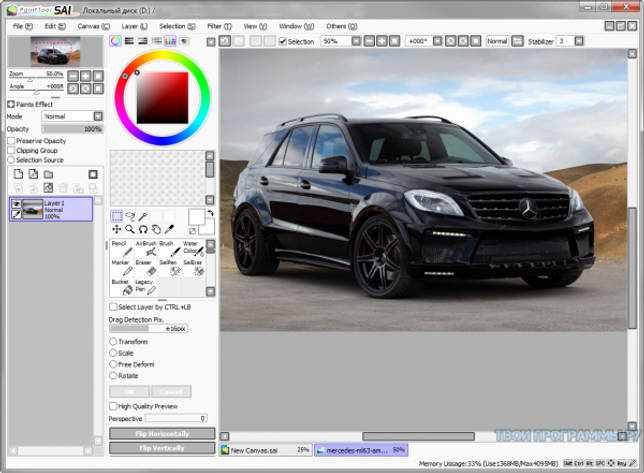Image resolution: width=644 pixels, height=473 pixels.
Task: Choose the Rotate radio option
Action: pyautogui.click(x=113, y=375)
